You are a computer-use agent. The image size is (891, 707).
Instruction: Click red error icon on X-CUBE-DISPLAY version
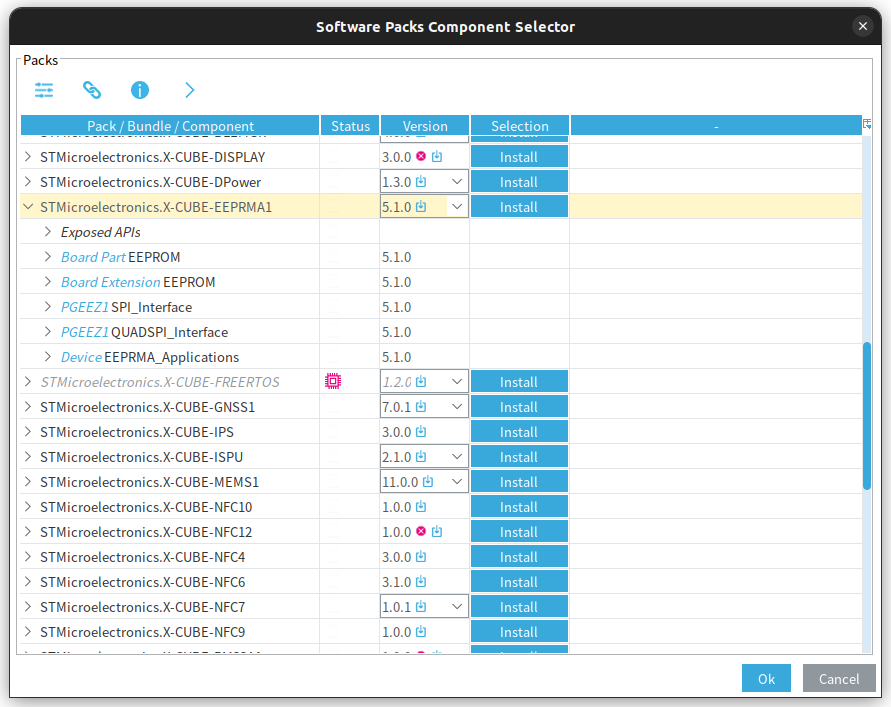(421, 156)
